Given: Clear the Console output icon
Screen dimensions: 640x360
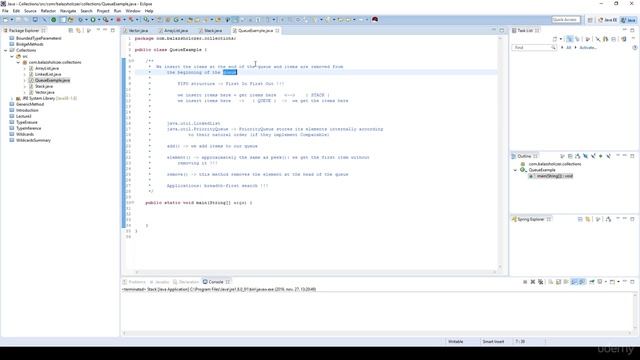Looking at the screenshot, I should tap(551, 282).
